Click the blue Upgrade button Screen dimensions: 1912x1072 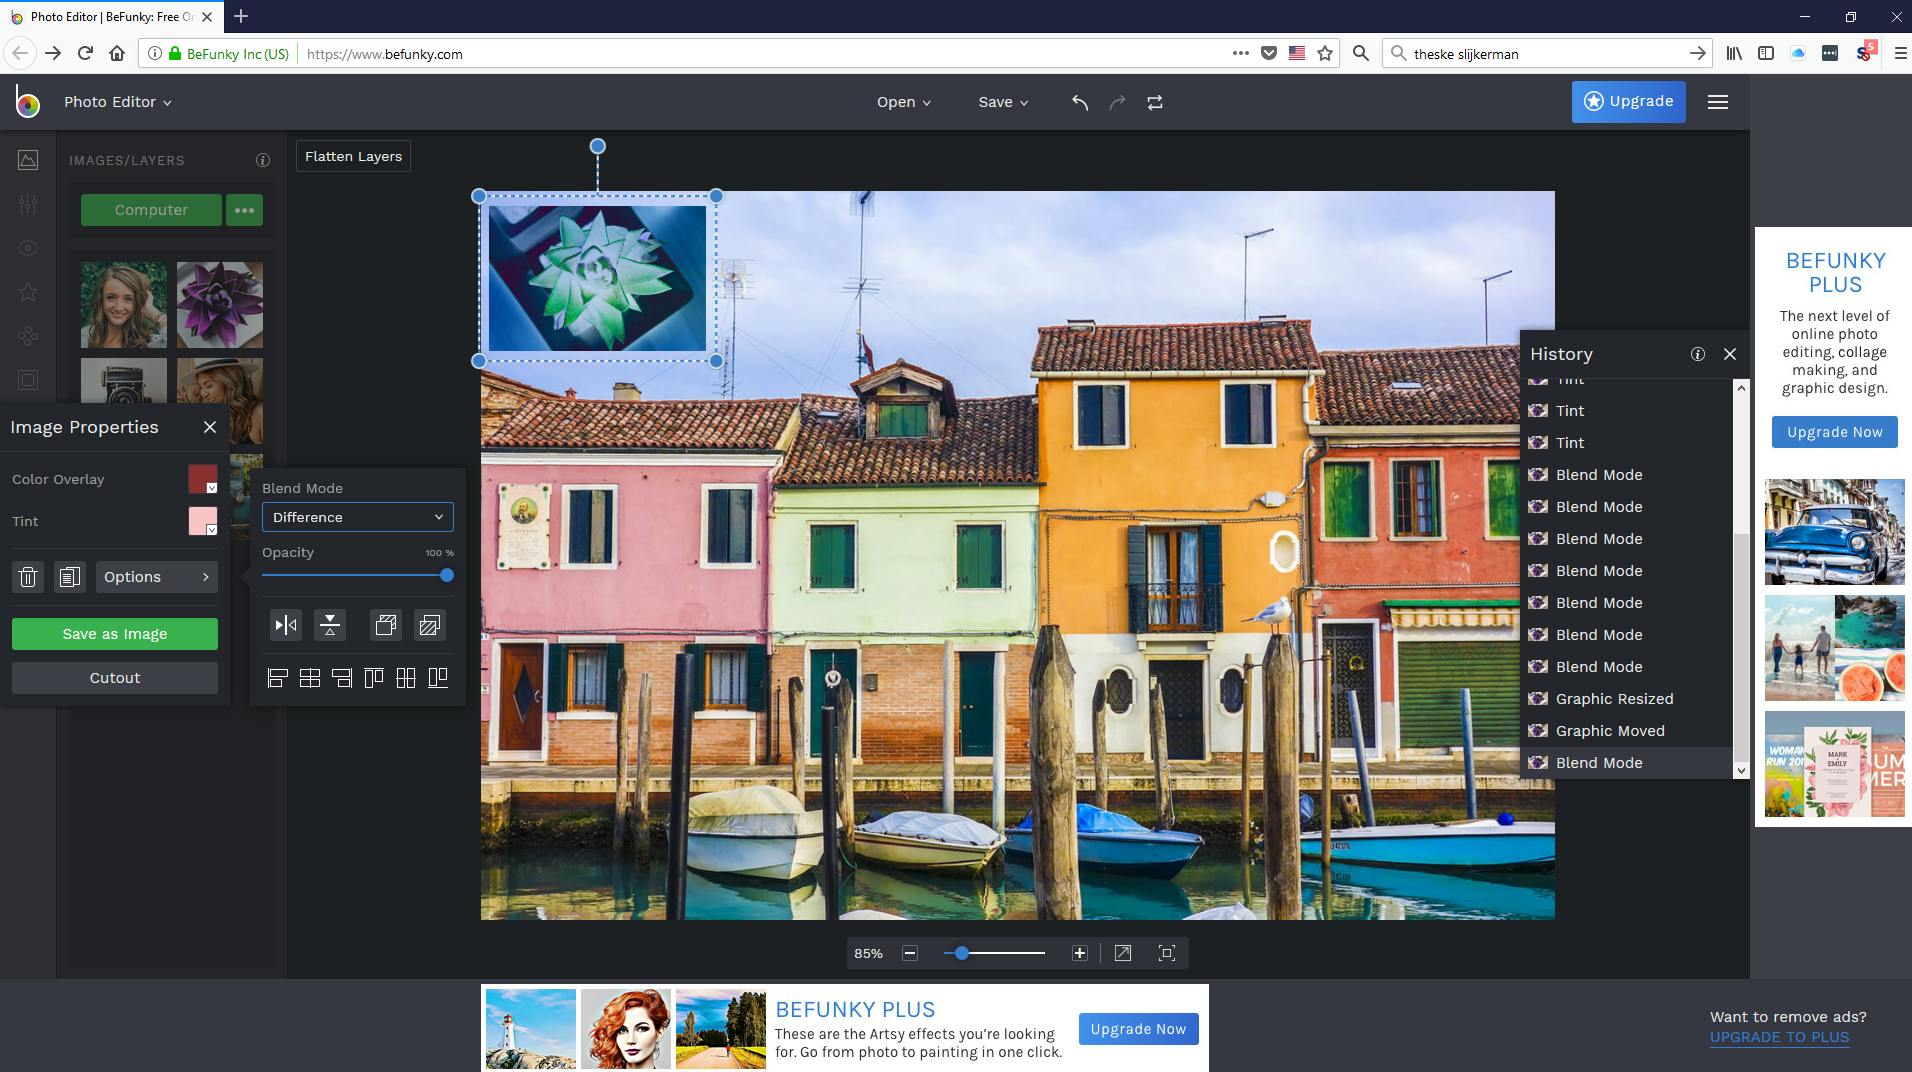coord(1628,102)
